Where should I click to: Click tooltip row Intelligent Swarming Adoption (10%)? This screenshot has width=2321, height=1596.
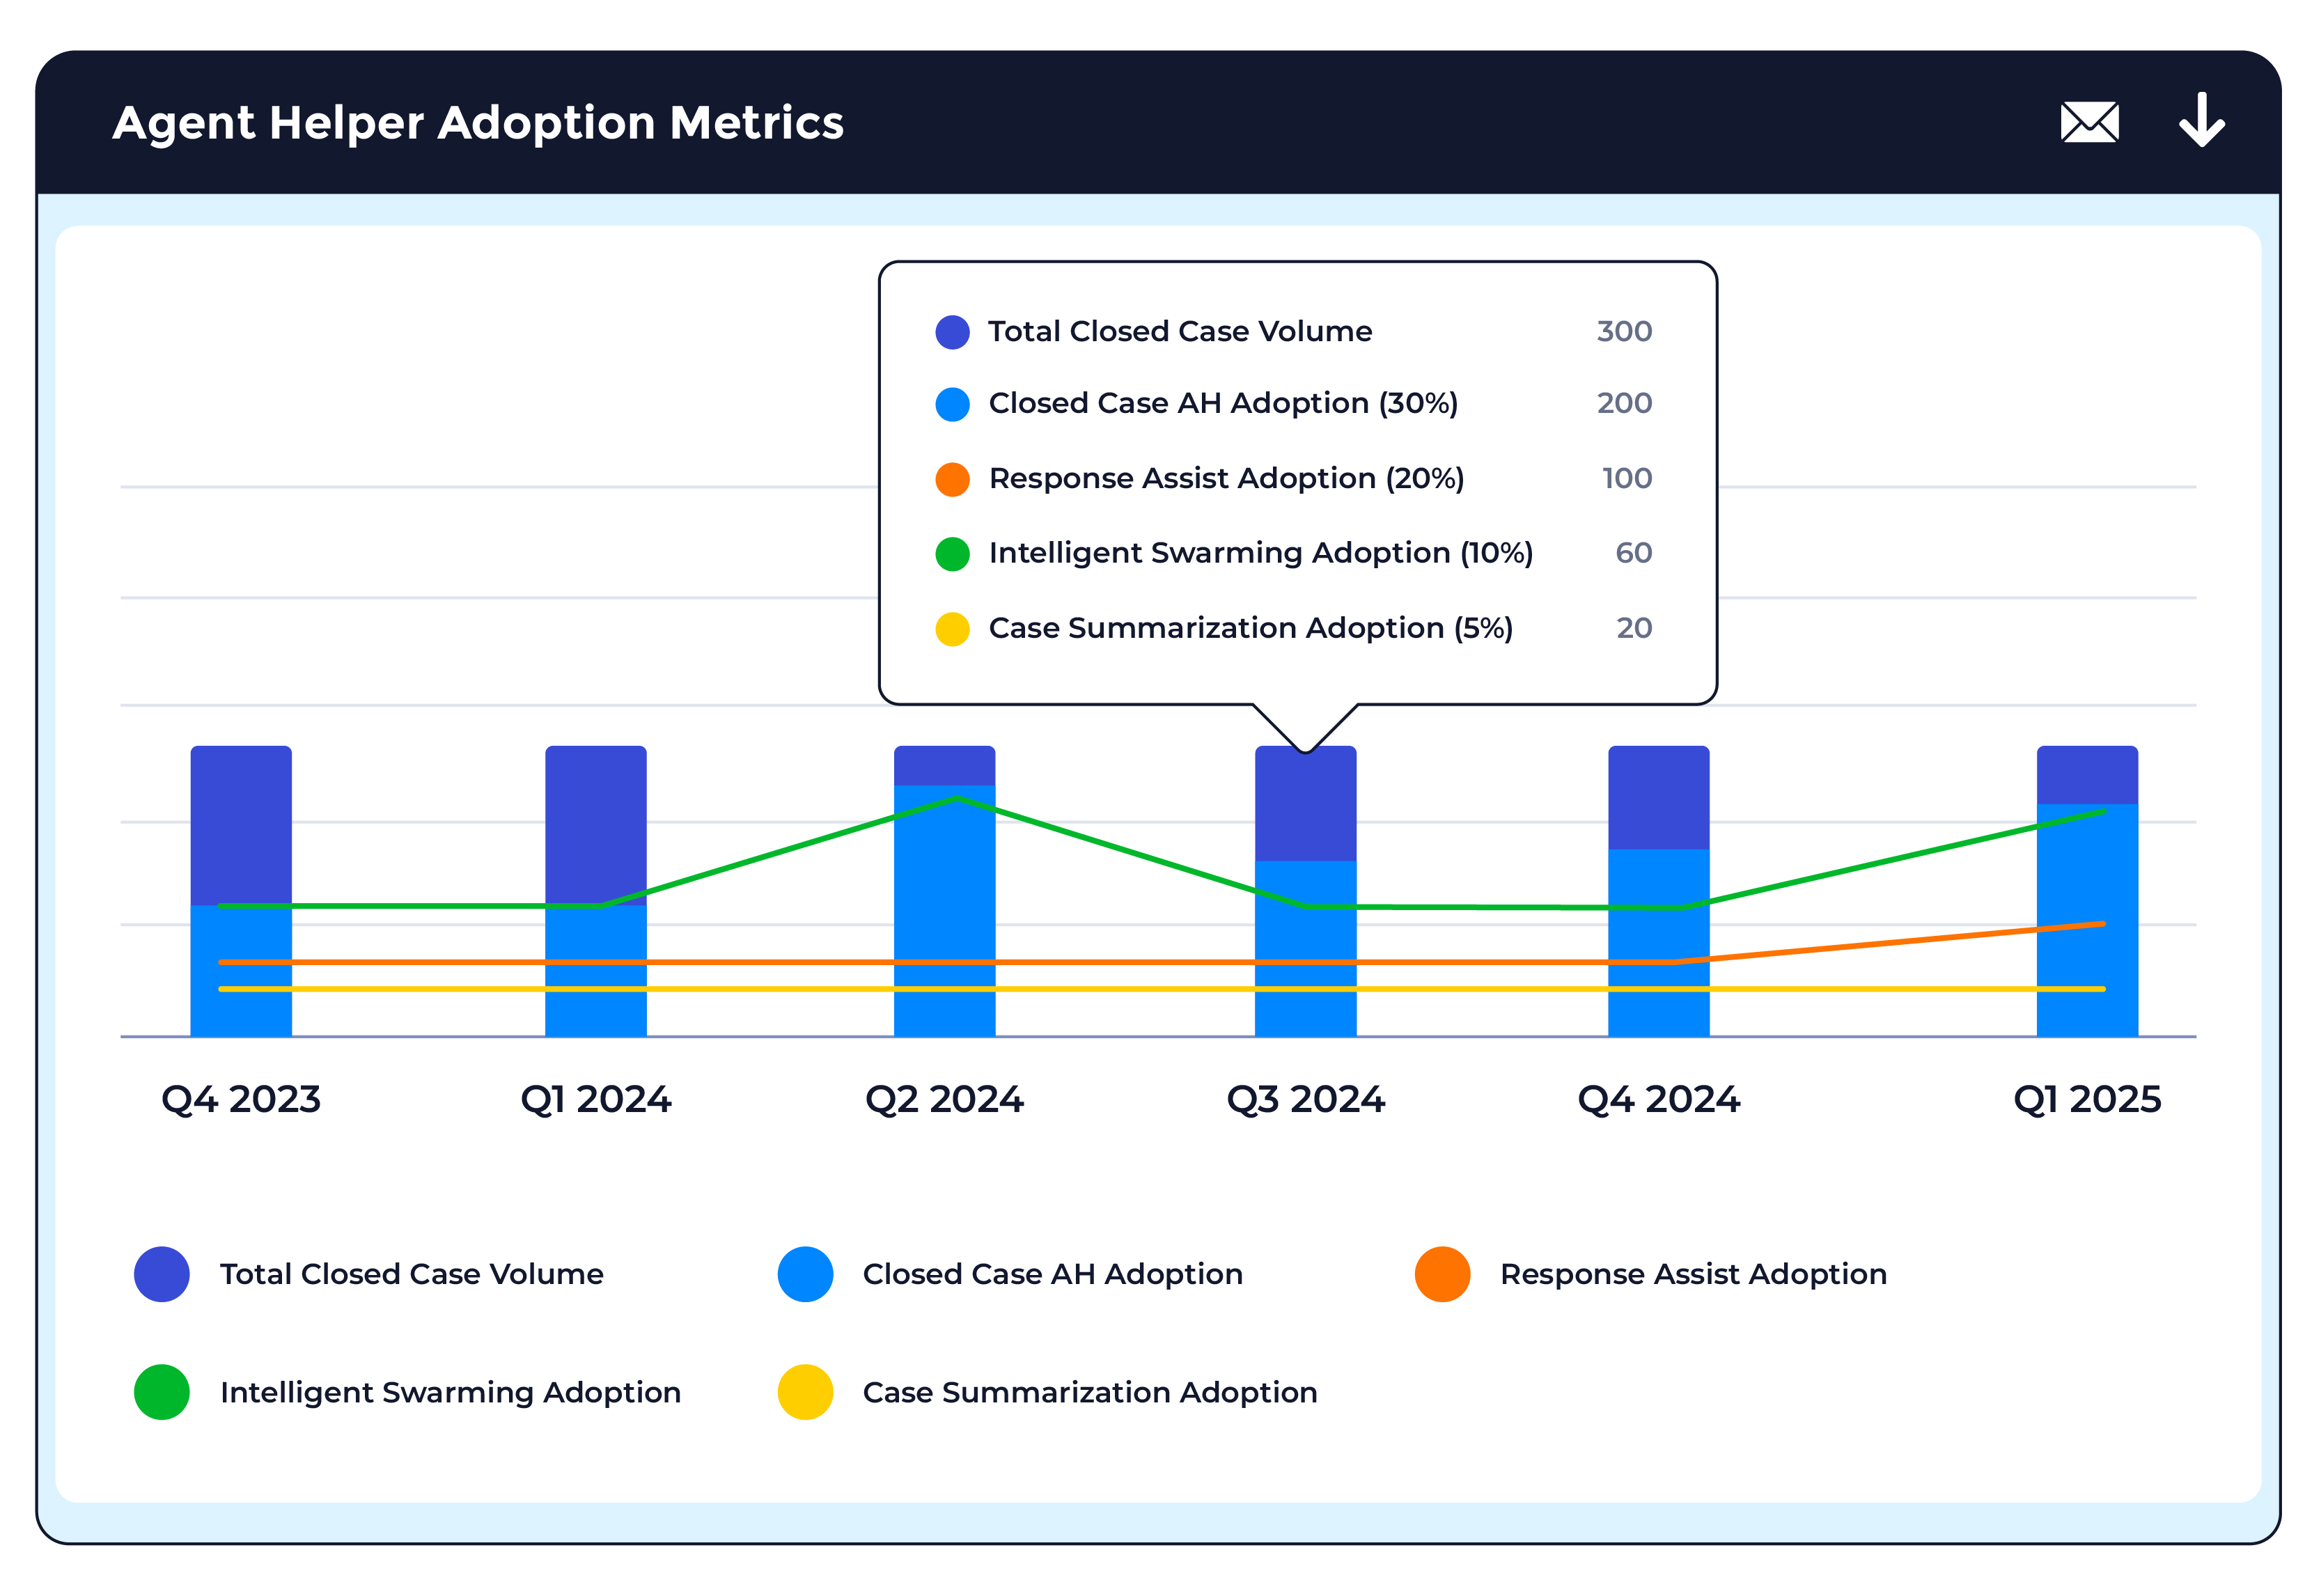click(1293, 553)
